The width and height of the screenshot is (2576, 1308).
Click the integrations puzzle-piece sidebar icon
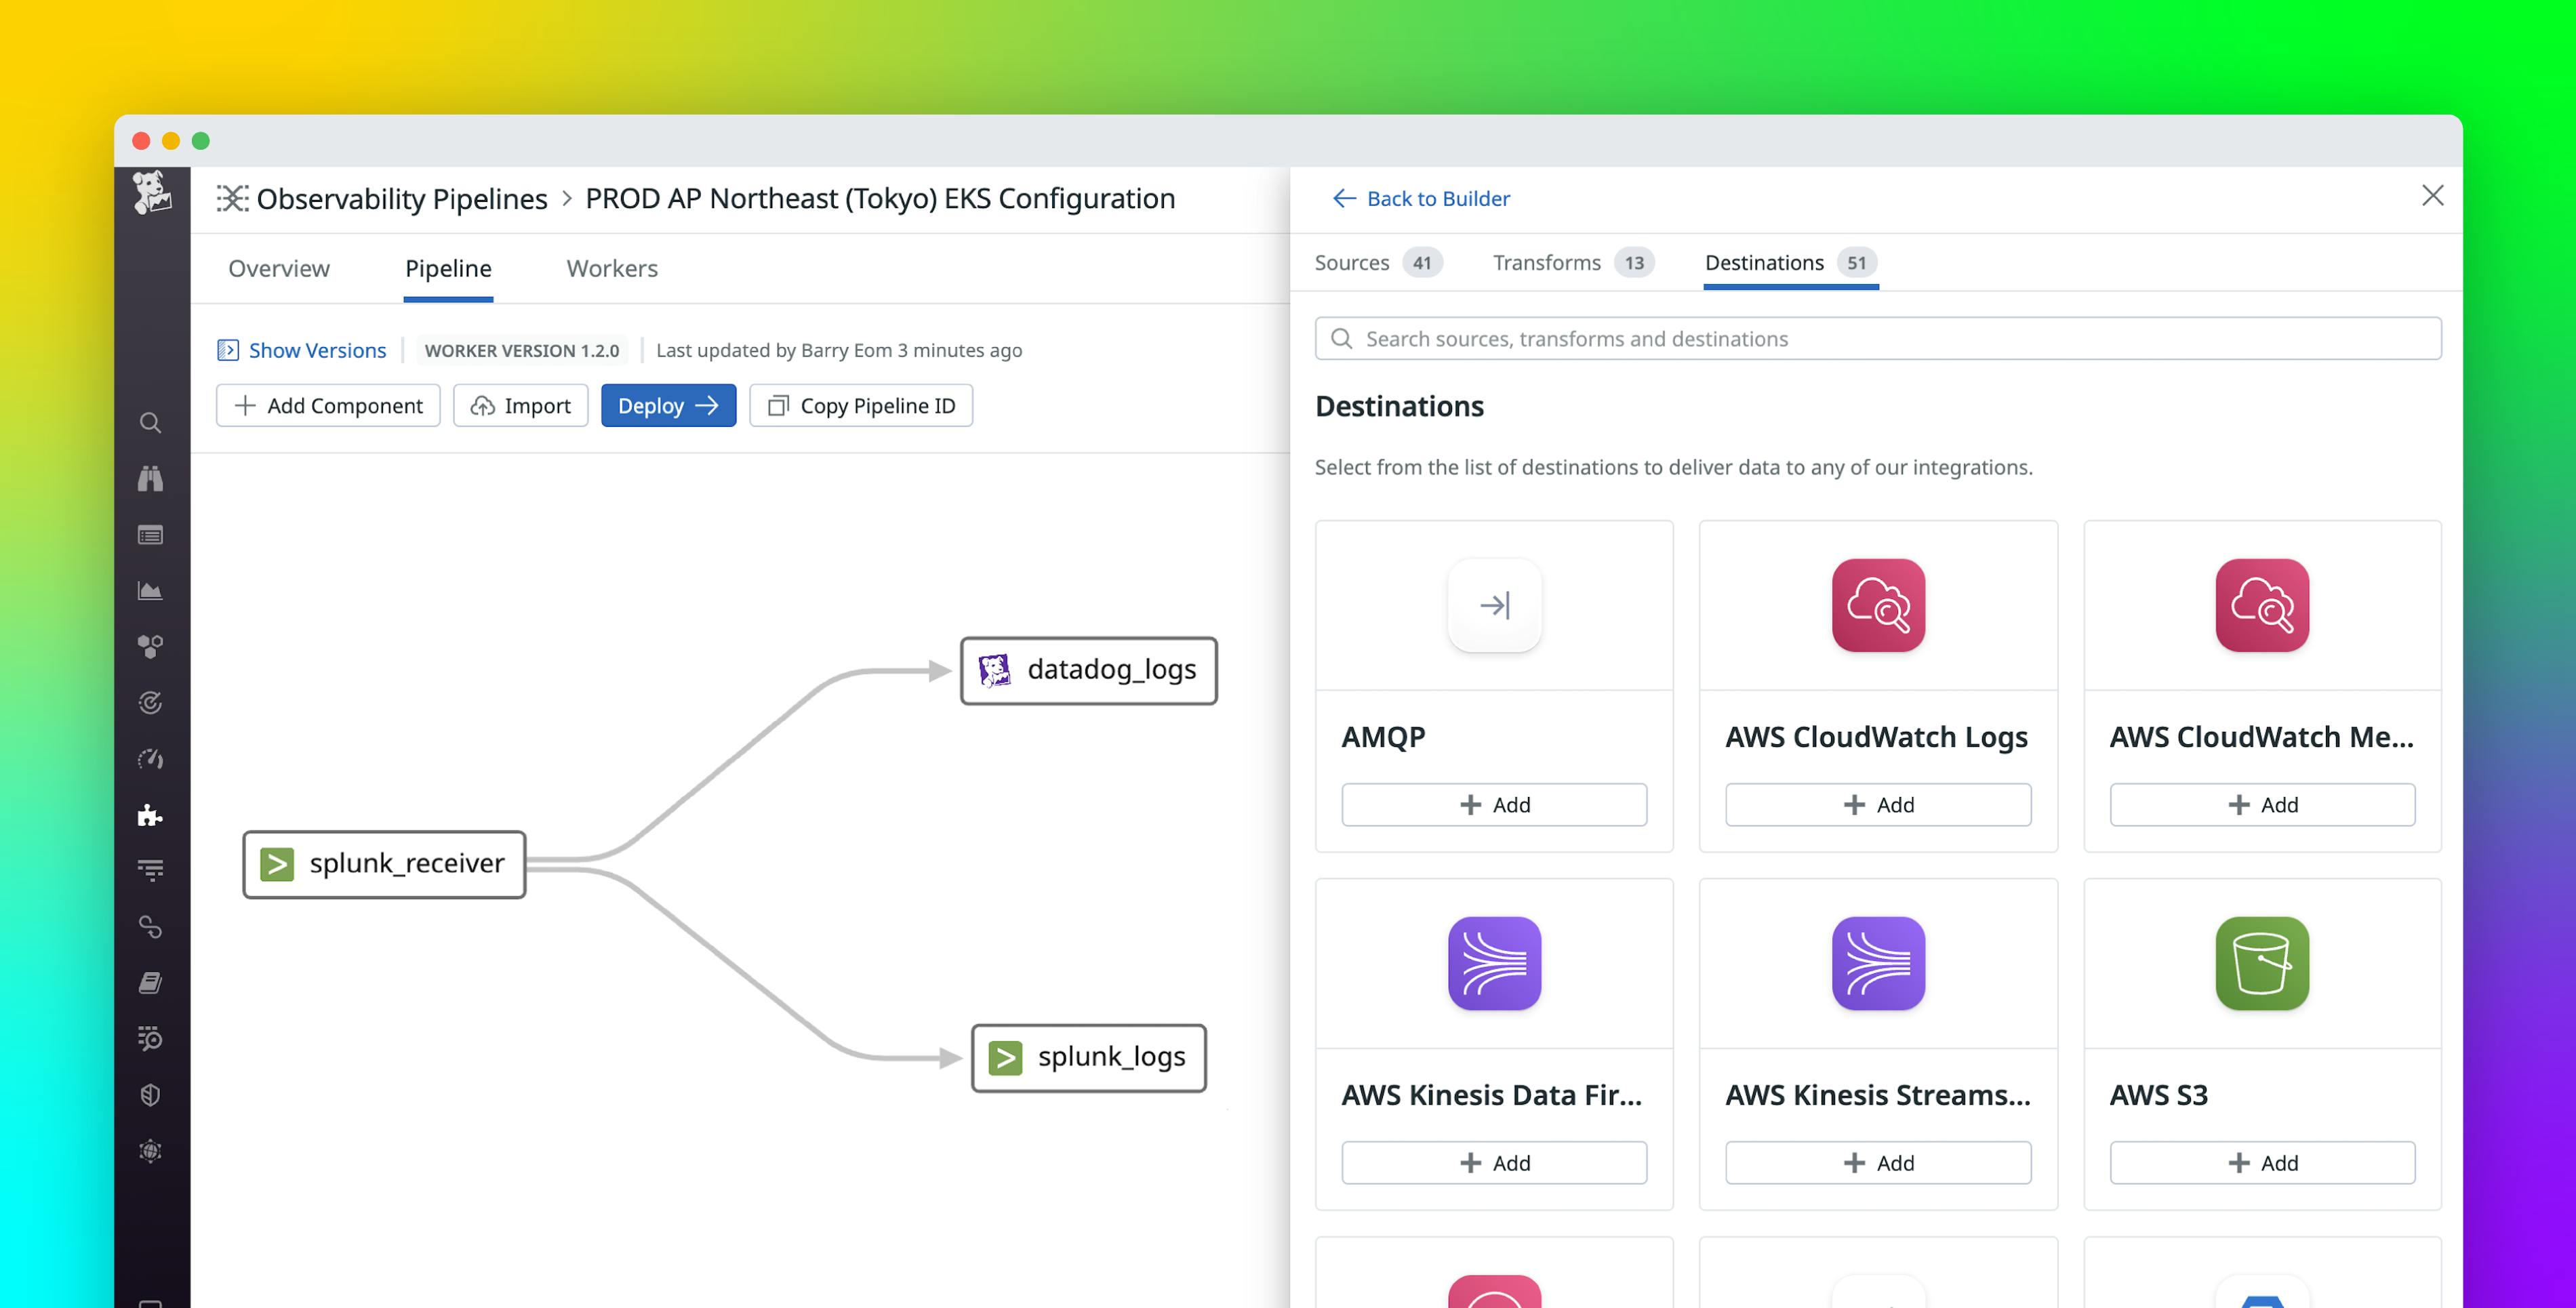[x=151, y=815]
